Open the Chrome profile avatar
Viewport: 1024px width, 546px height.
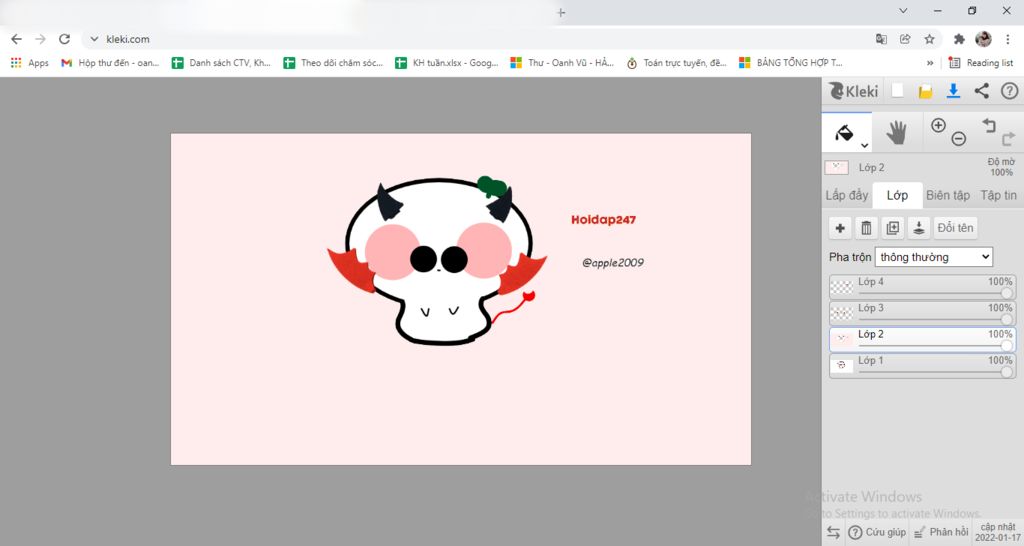coord(984,39)
